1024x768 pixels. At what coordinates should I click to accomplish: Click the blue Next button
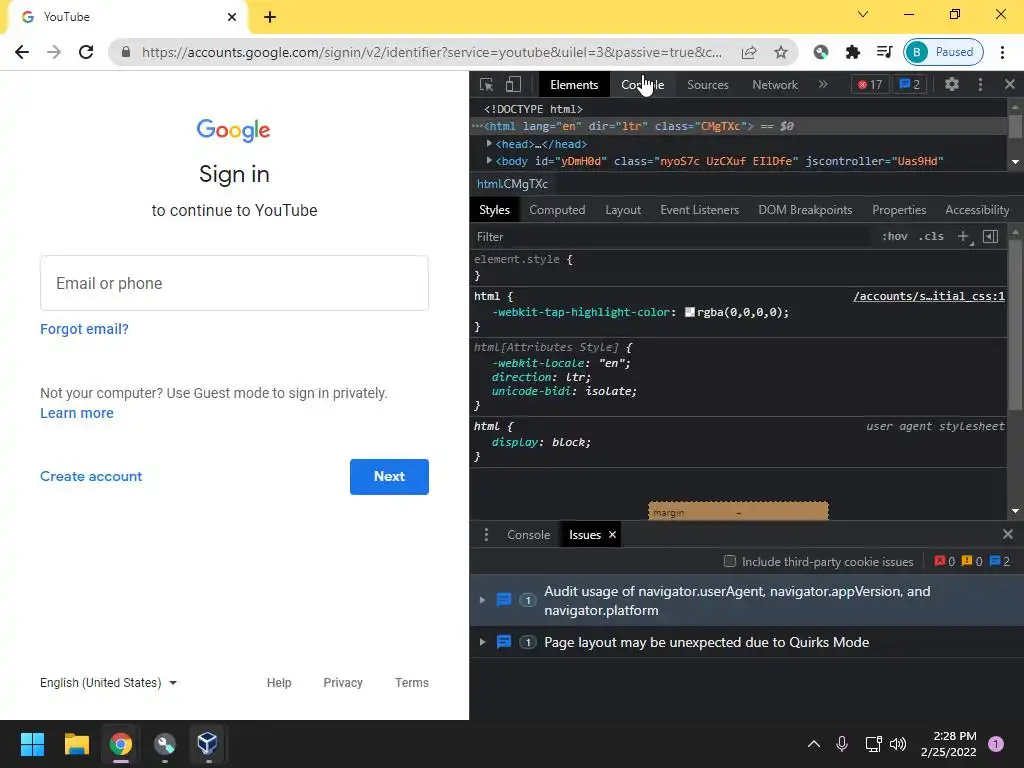[x=389, y=477]
